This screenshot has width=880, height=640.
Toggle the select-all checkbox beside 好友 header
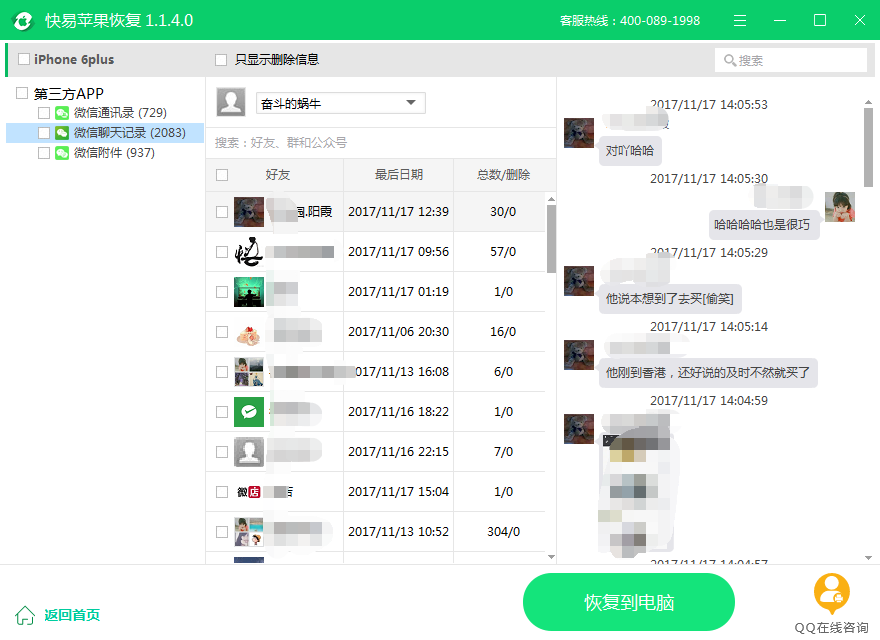[222, 175]
